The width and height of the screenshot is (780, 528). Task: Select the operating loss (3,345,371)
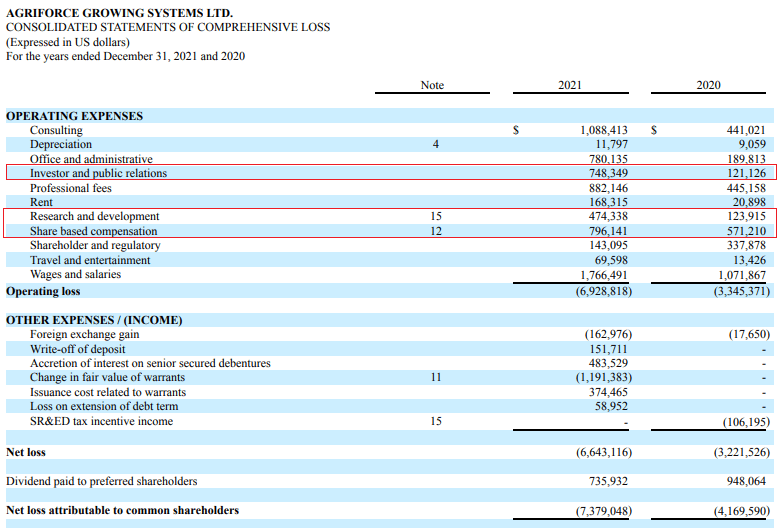tap(742, 292)
